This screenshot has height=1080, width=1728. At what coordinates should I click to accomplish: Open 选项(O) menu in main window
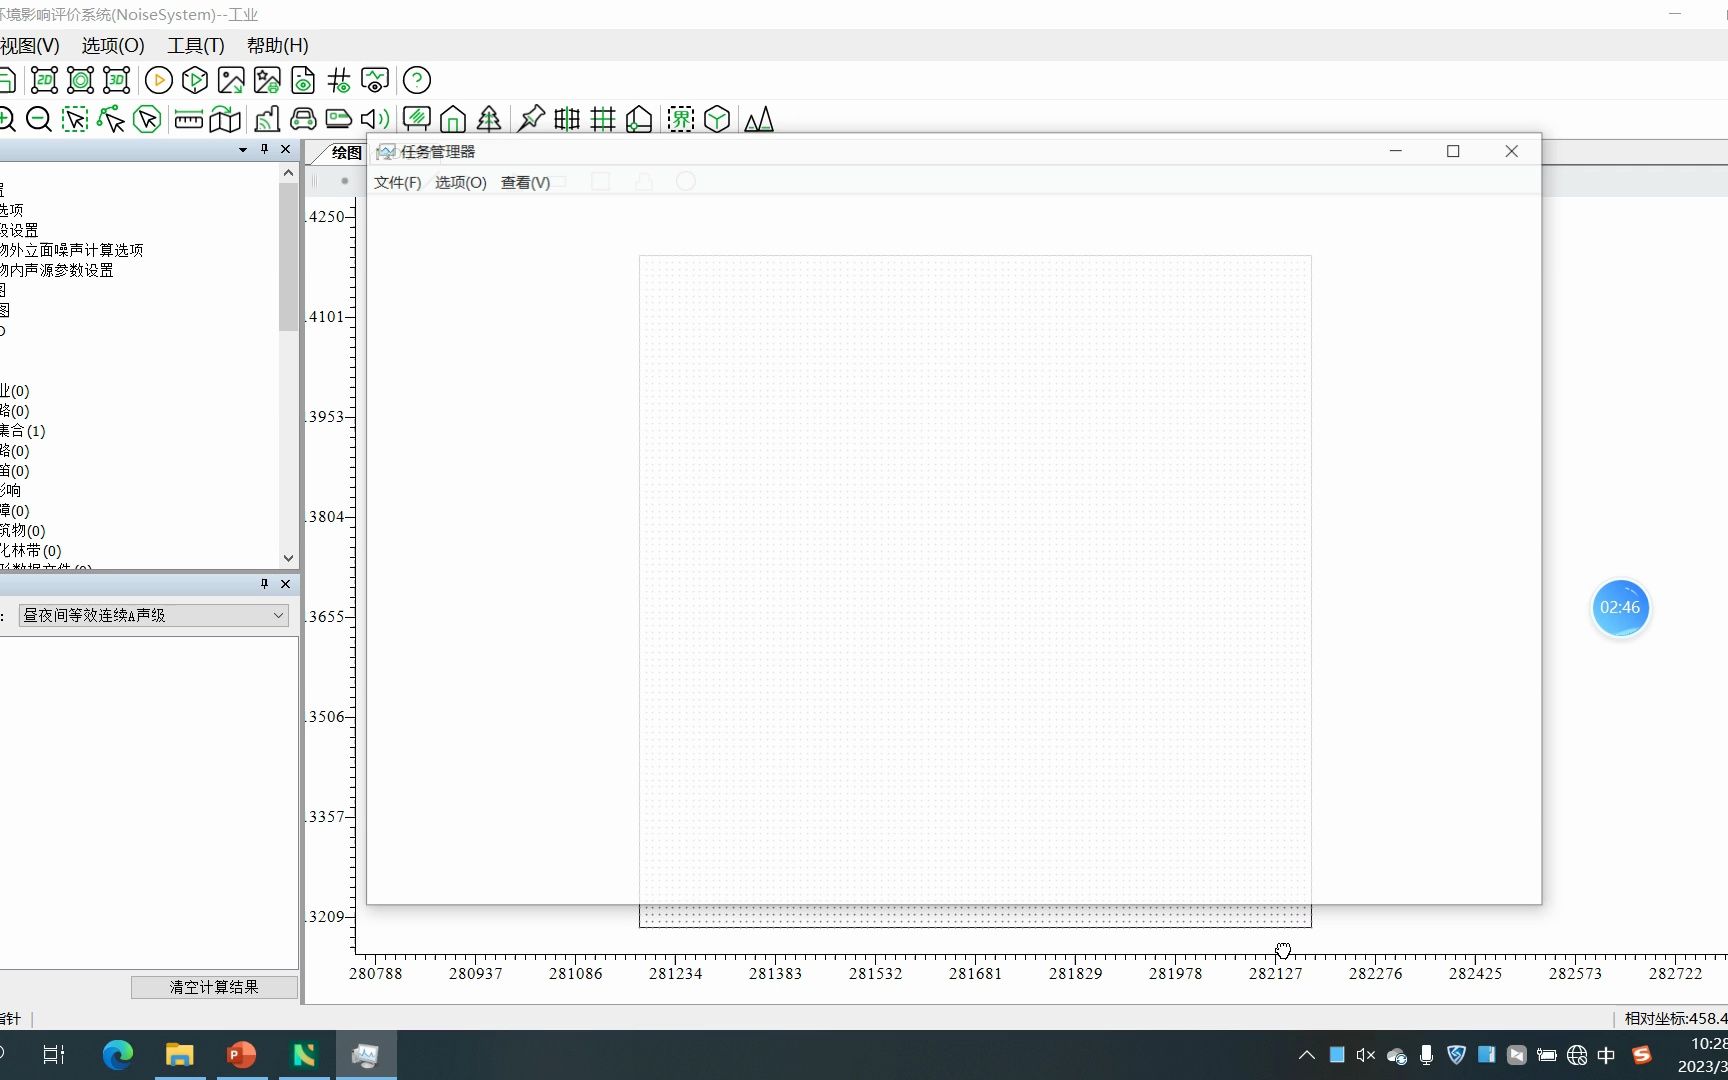click(x=113, y=46)
